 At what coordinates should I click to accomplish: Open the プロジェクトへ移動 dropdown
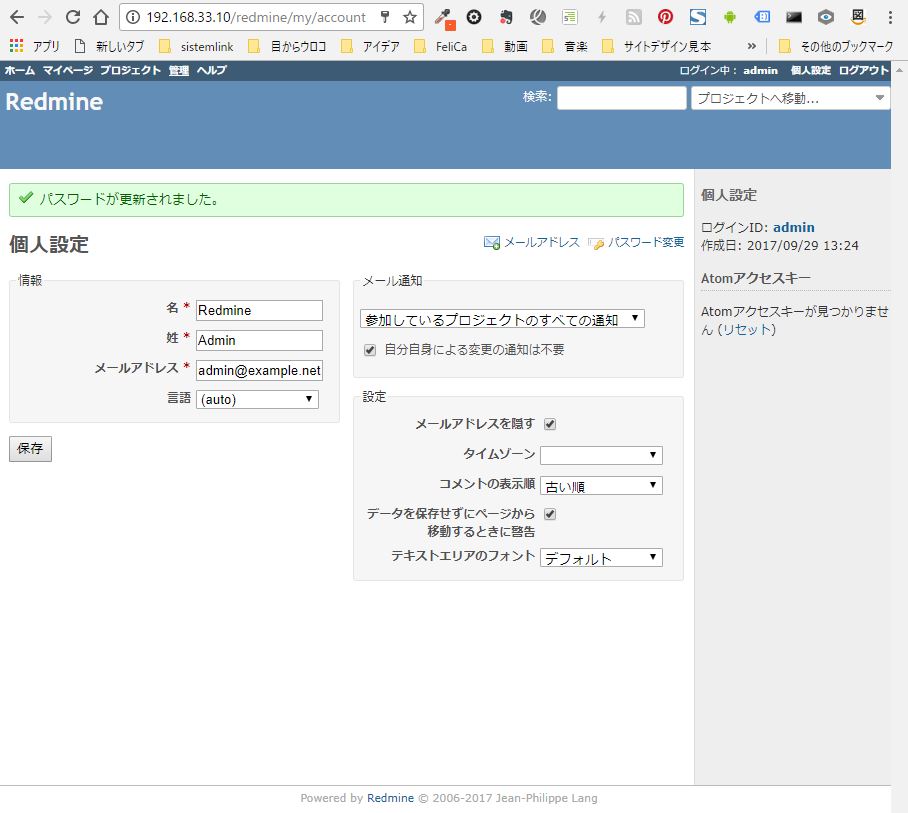(790, 98)
